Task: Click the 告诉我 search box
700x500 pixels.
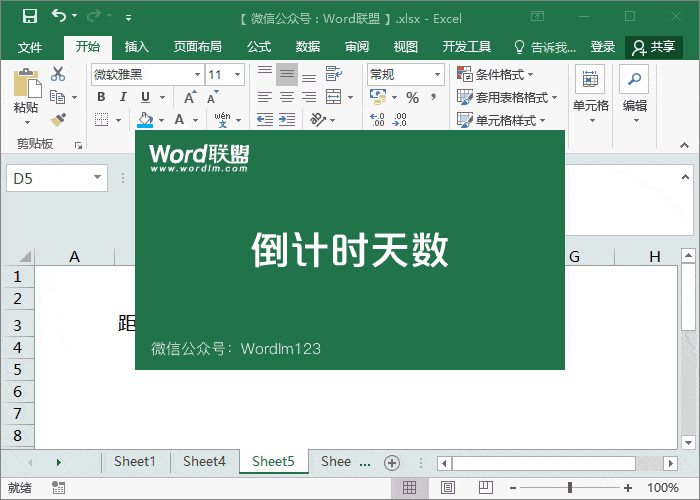Action: (545, 47)
